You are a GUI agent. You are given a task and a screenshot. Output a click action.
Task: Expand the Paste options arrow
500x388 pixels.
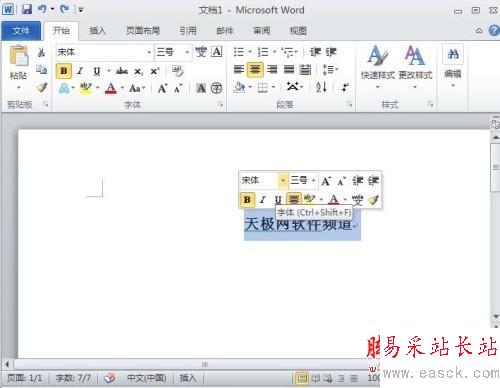(19, 88)
